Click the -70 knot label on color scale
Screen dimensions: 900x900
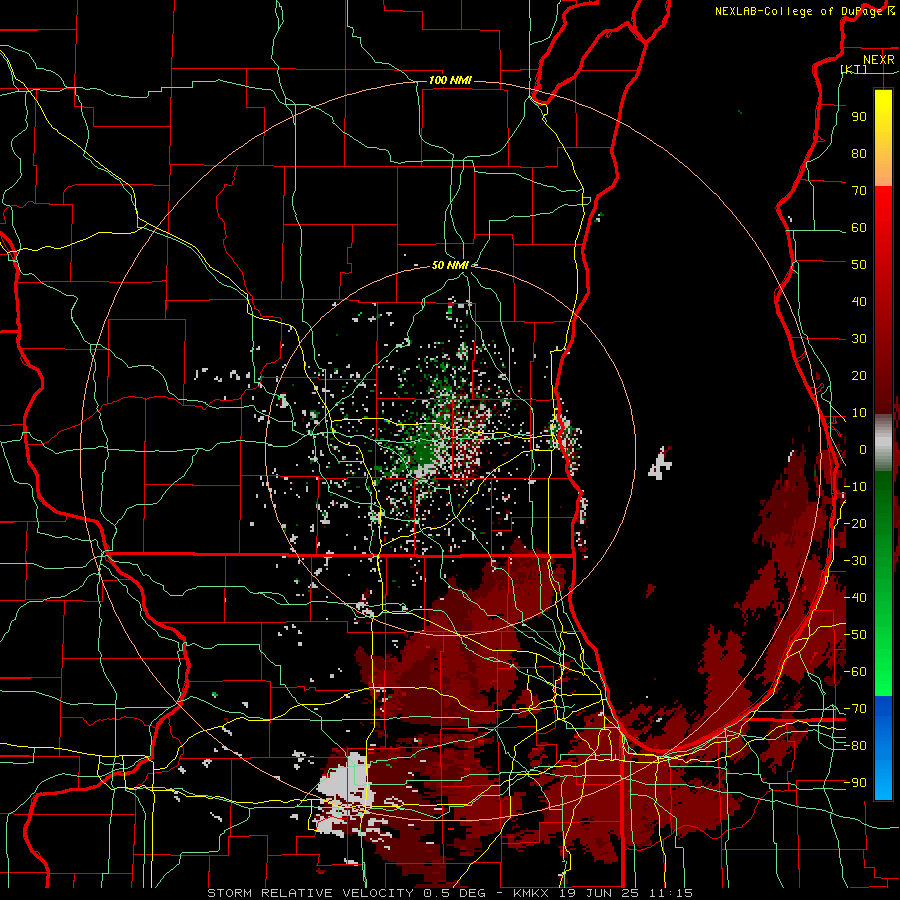(855, 708)
